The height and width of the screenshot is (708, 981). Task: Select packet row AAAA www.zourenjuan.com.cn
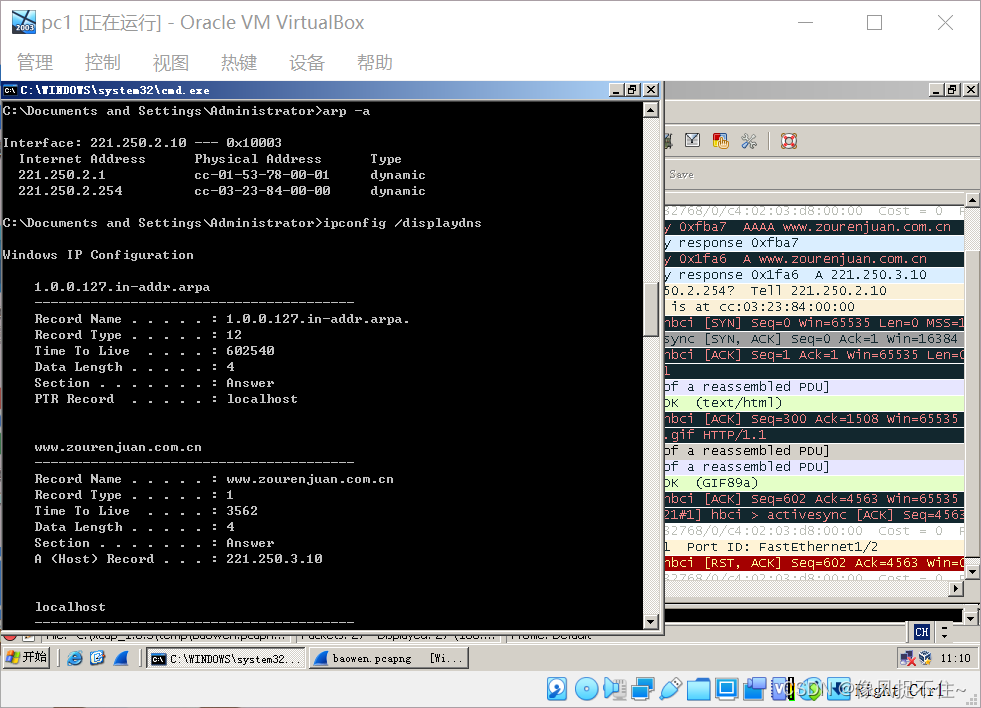click(814, 227)
